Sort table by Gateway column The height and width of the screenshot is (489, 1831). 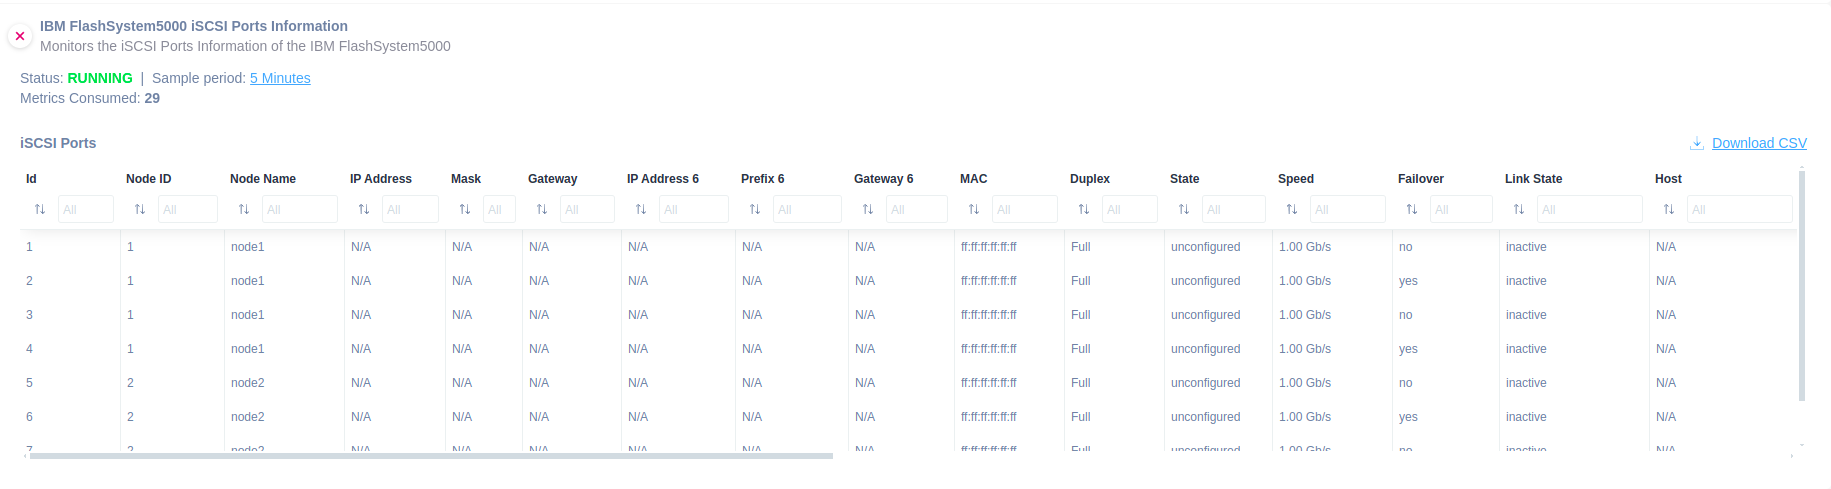pos(542,209)
